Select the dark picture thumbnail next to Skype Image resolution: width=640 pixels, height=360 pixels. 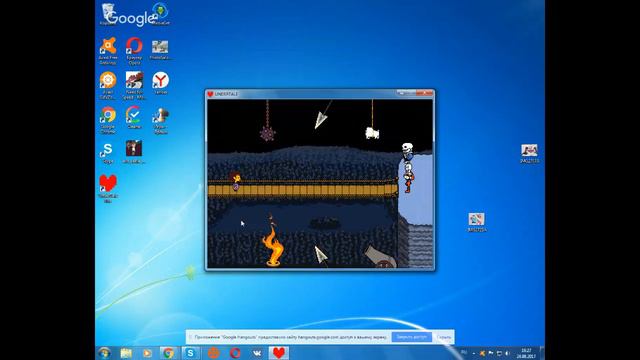coord(134,151)
